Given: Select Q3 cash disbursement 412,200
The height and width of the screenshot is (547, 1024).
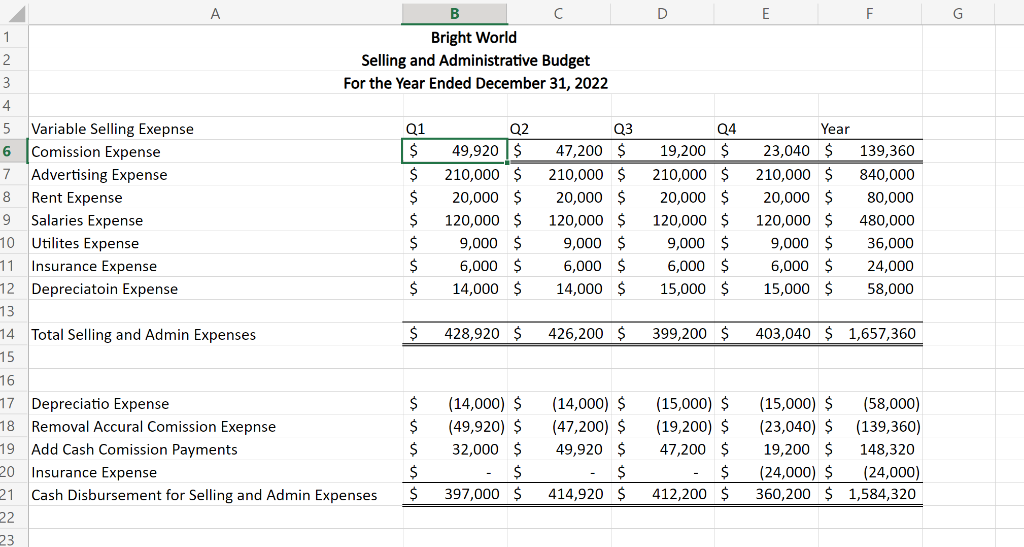Looking at the screenshot, I should pos(662,495).
